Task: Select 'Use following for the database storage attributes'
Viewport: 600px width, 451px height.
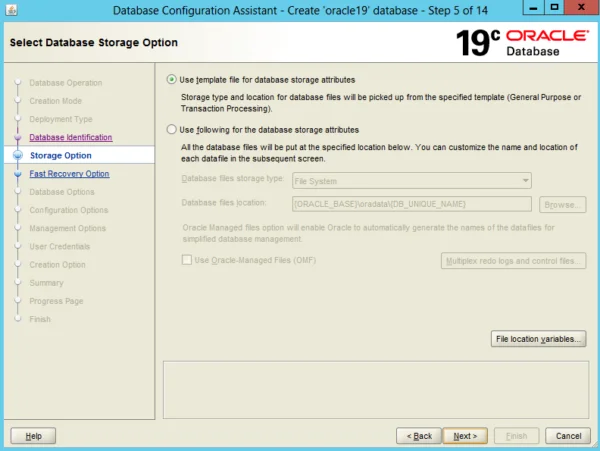Action: [171, 130]
